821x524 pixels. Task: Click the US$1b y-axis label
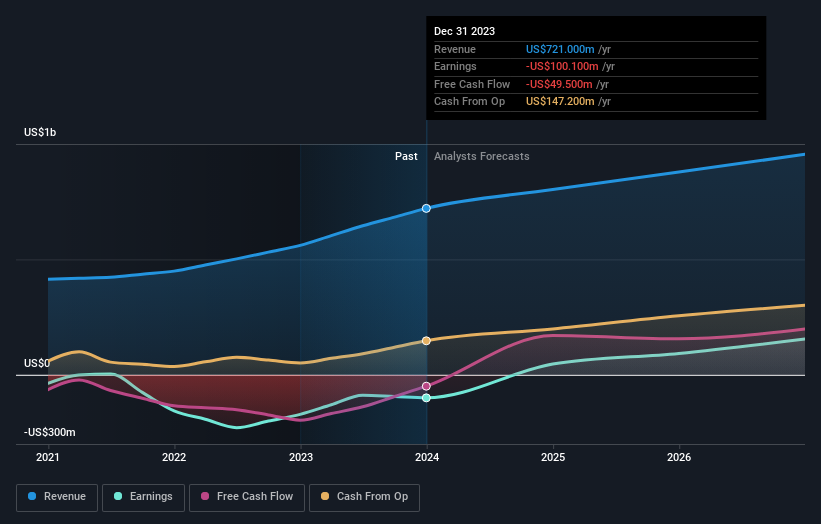coord(40,132)
